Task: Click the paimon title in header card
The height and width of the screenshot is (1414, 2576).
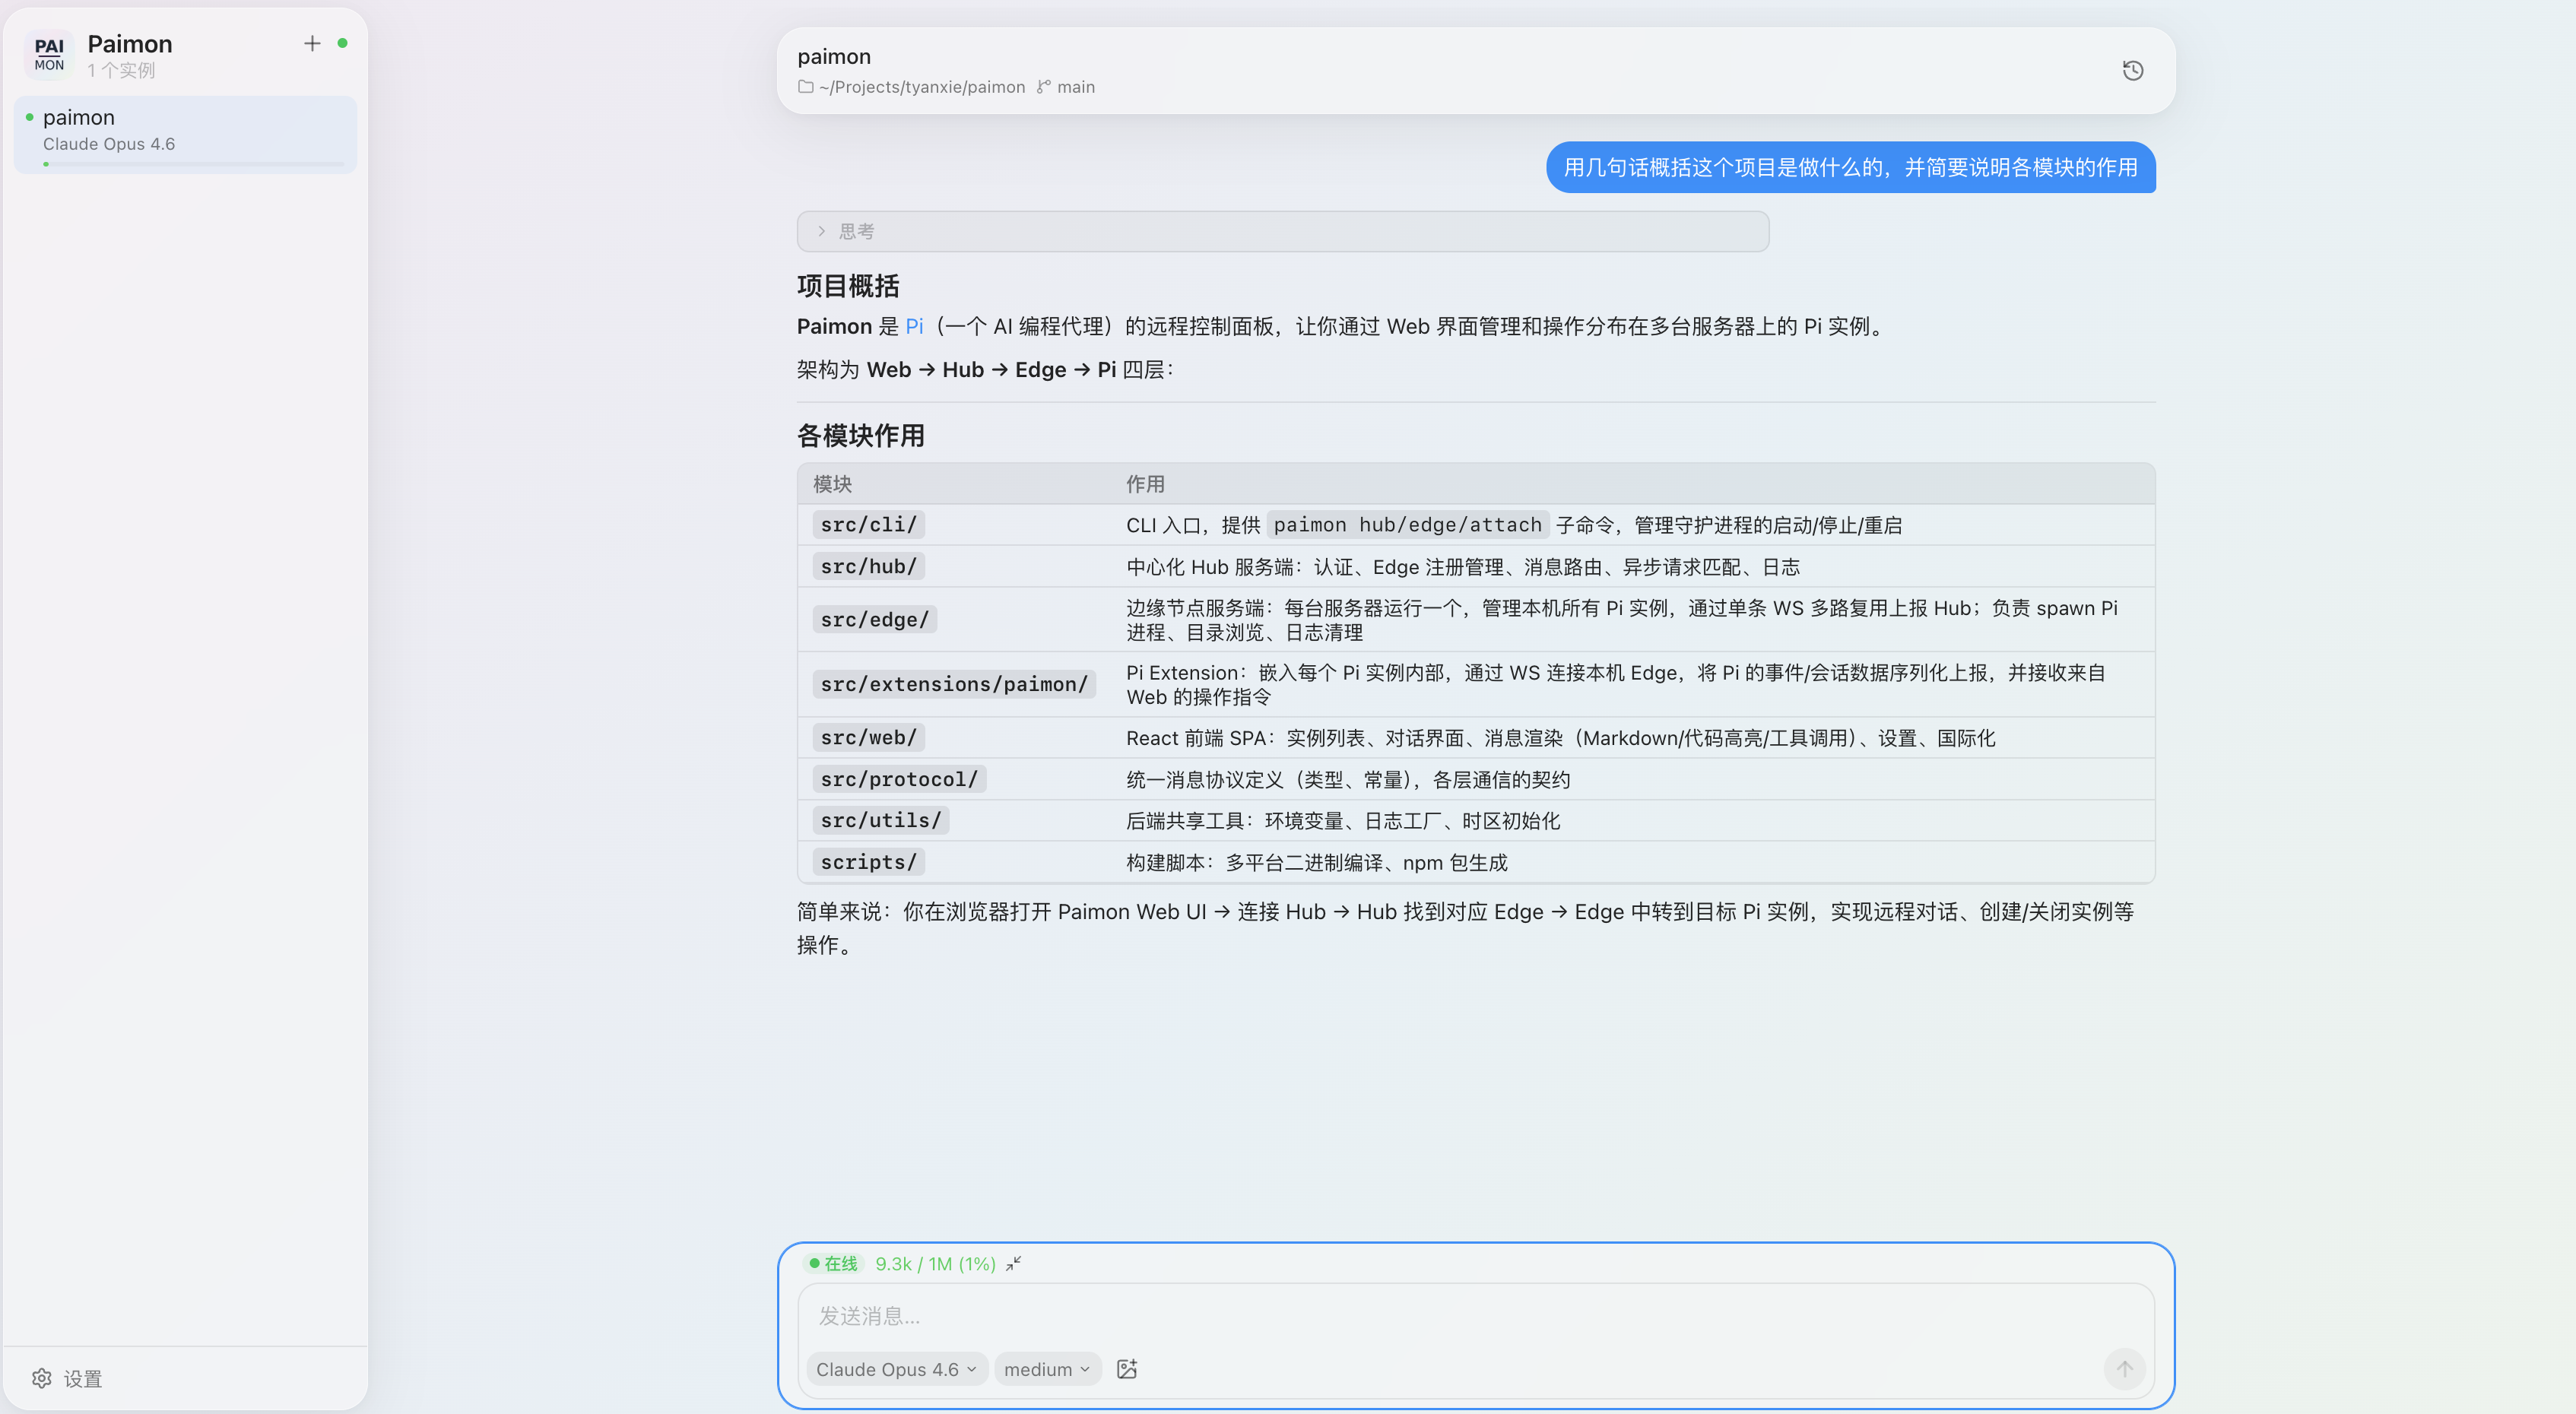Action: [x=834, y=56]
